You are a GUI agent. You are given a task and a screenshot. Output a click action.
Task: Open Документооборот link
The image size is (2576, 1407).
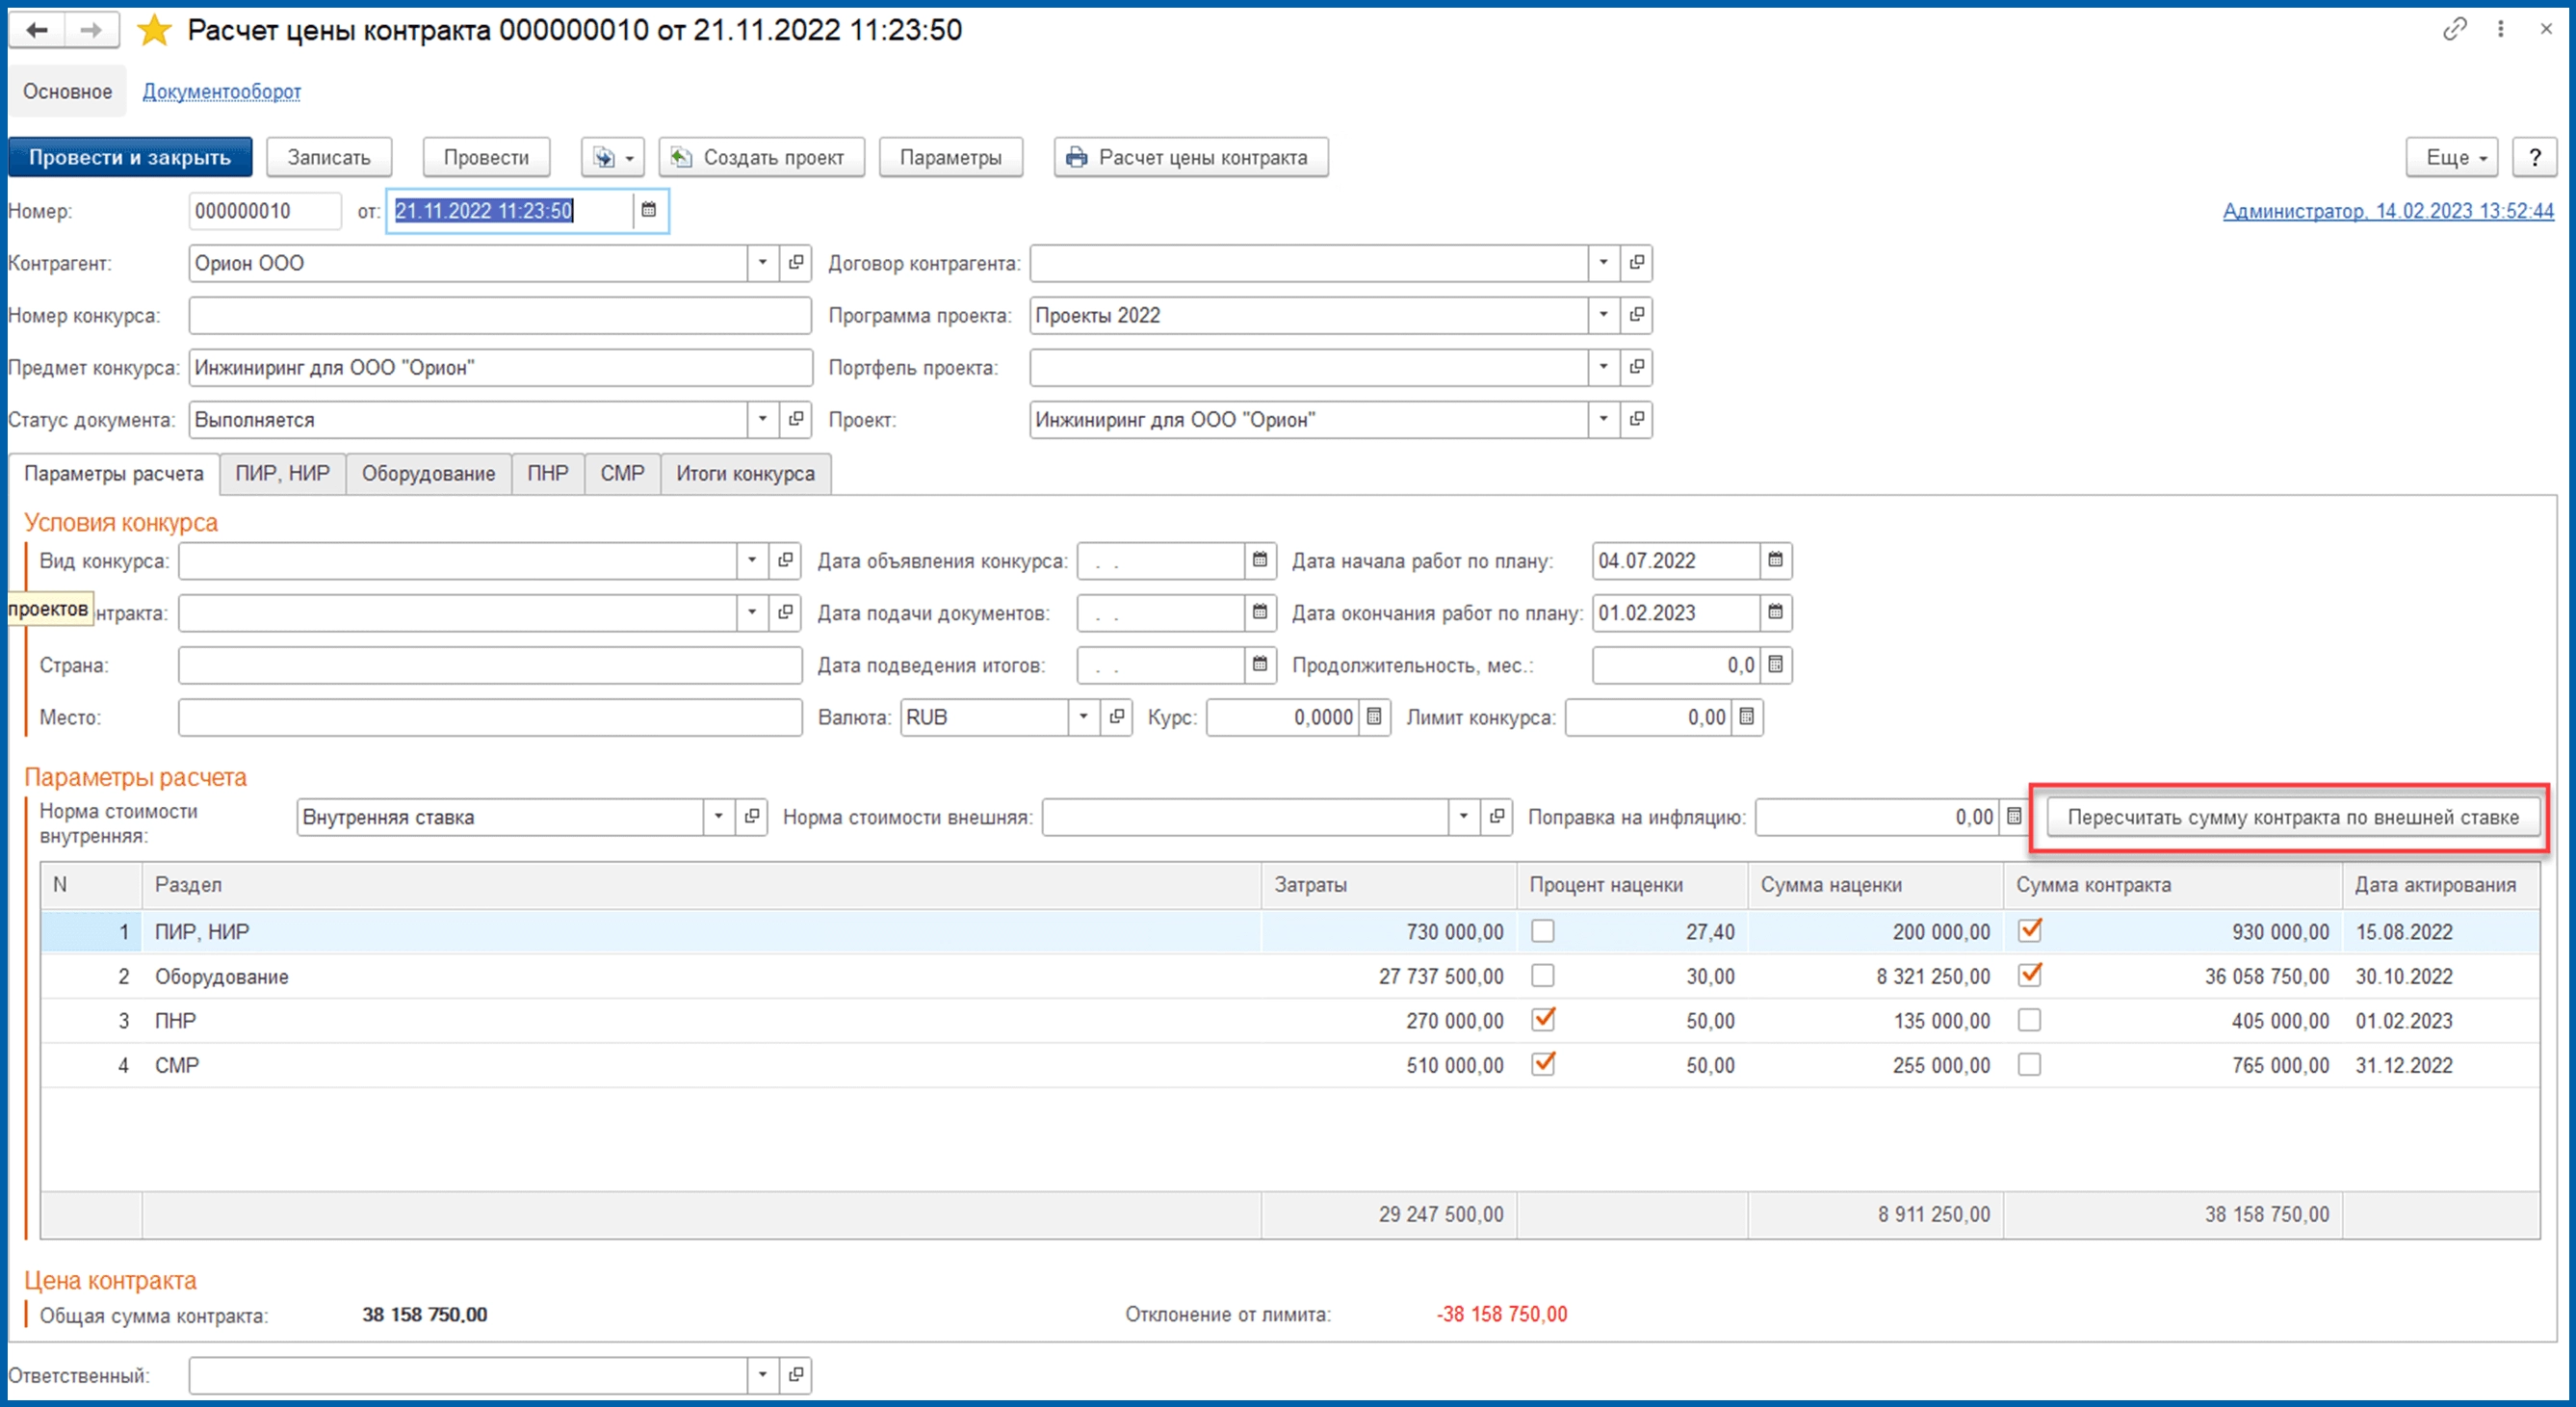(221, 92)
